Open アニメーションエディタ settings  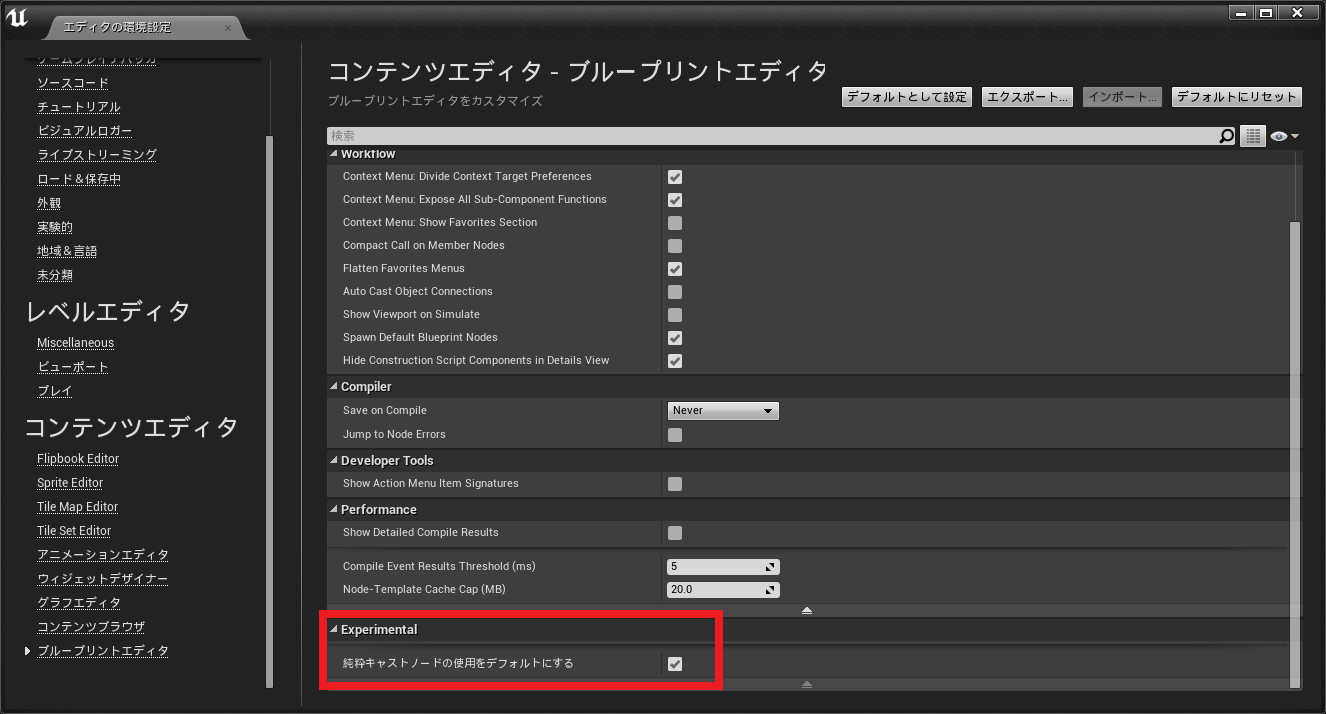point(103,555)
